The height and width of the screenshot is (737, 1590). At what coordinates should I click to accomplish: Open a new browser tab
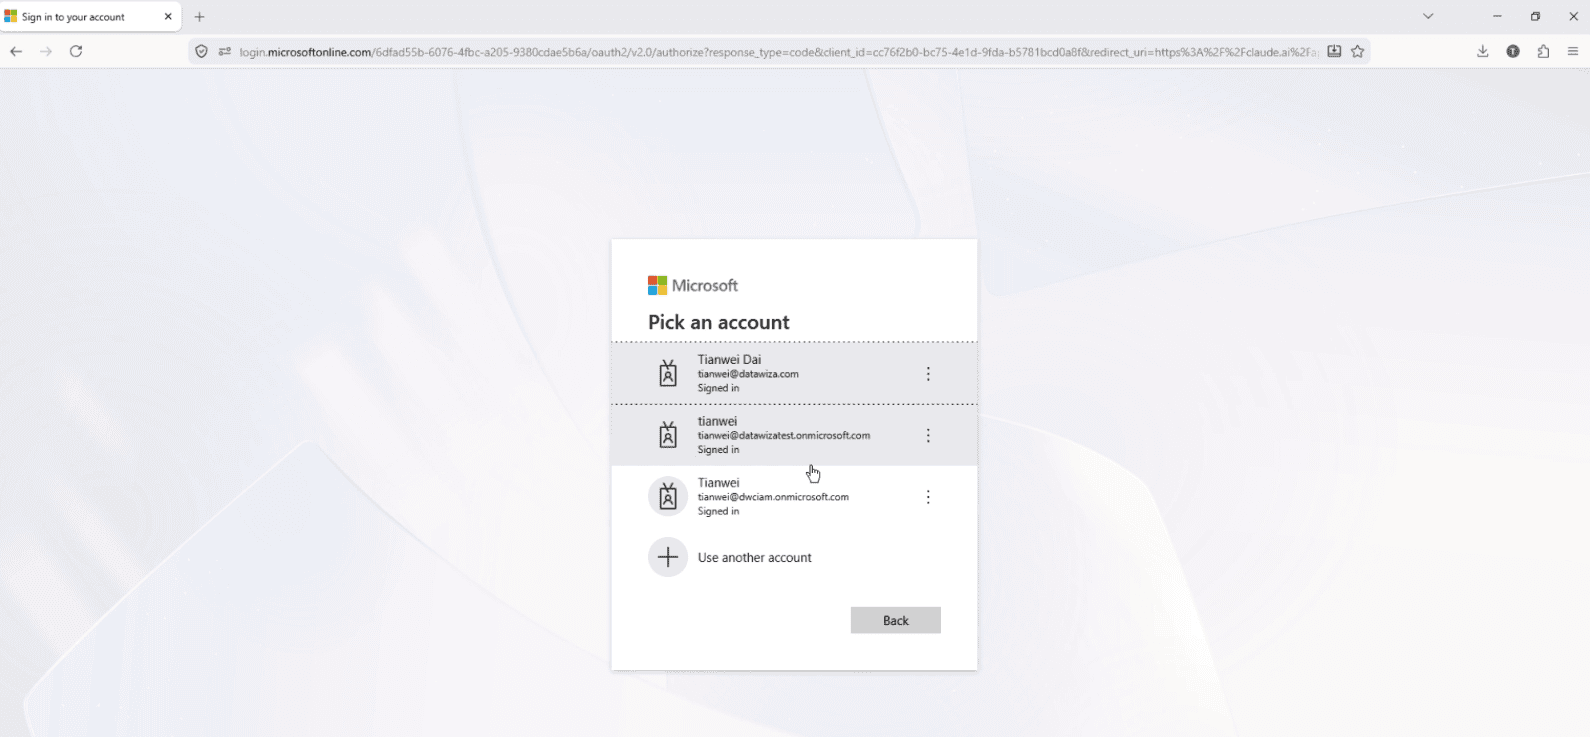point(200,17)
